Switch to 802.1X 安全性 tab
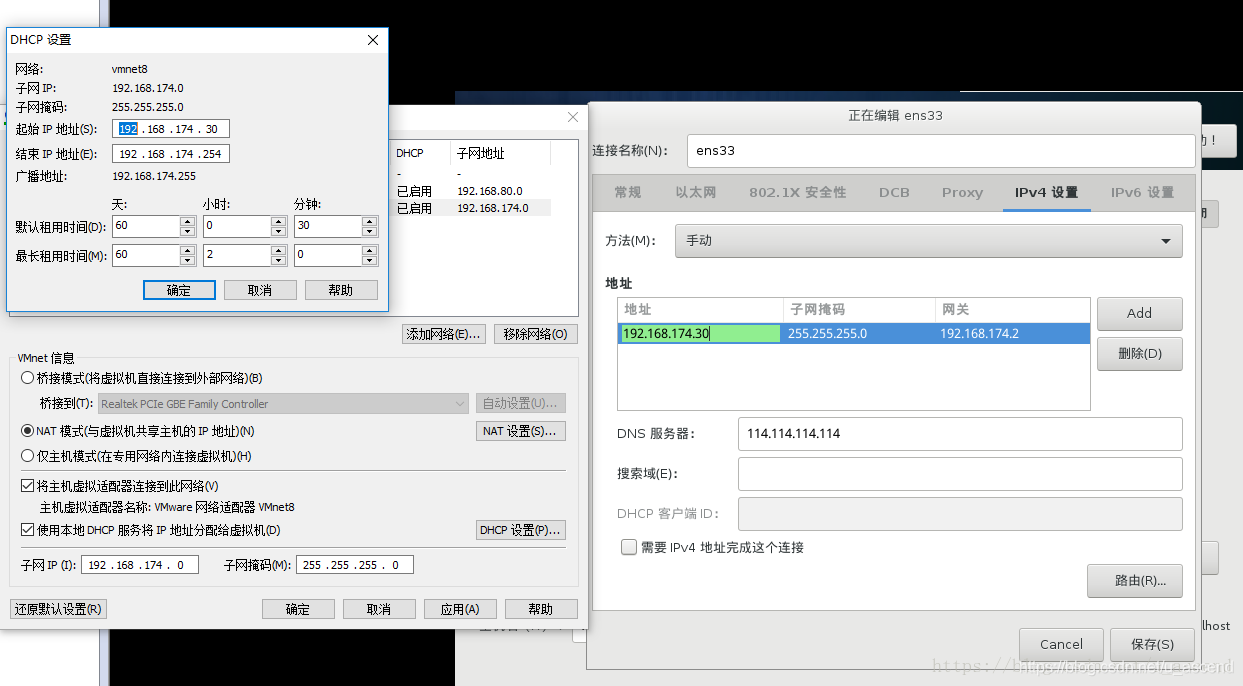Image resolution: width=1243 pixels, height=686 pixels. (x=798, y=192)
